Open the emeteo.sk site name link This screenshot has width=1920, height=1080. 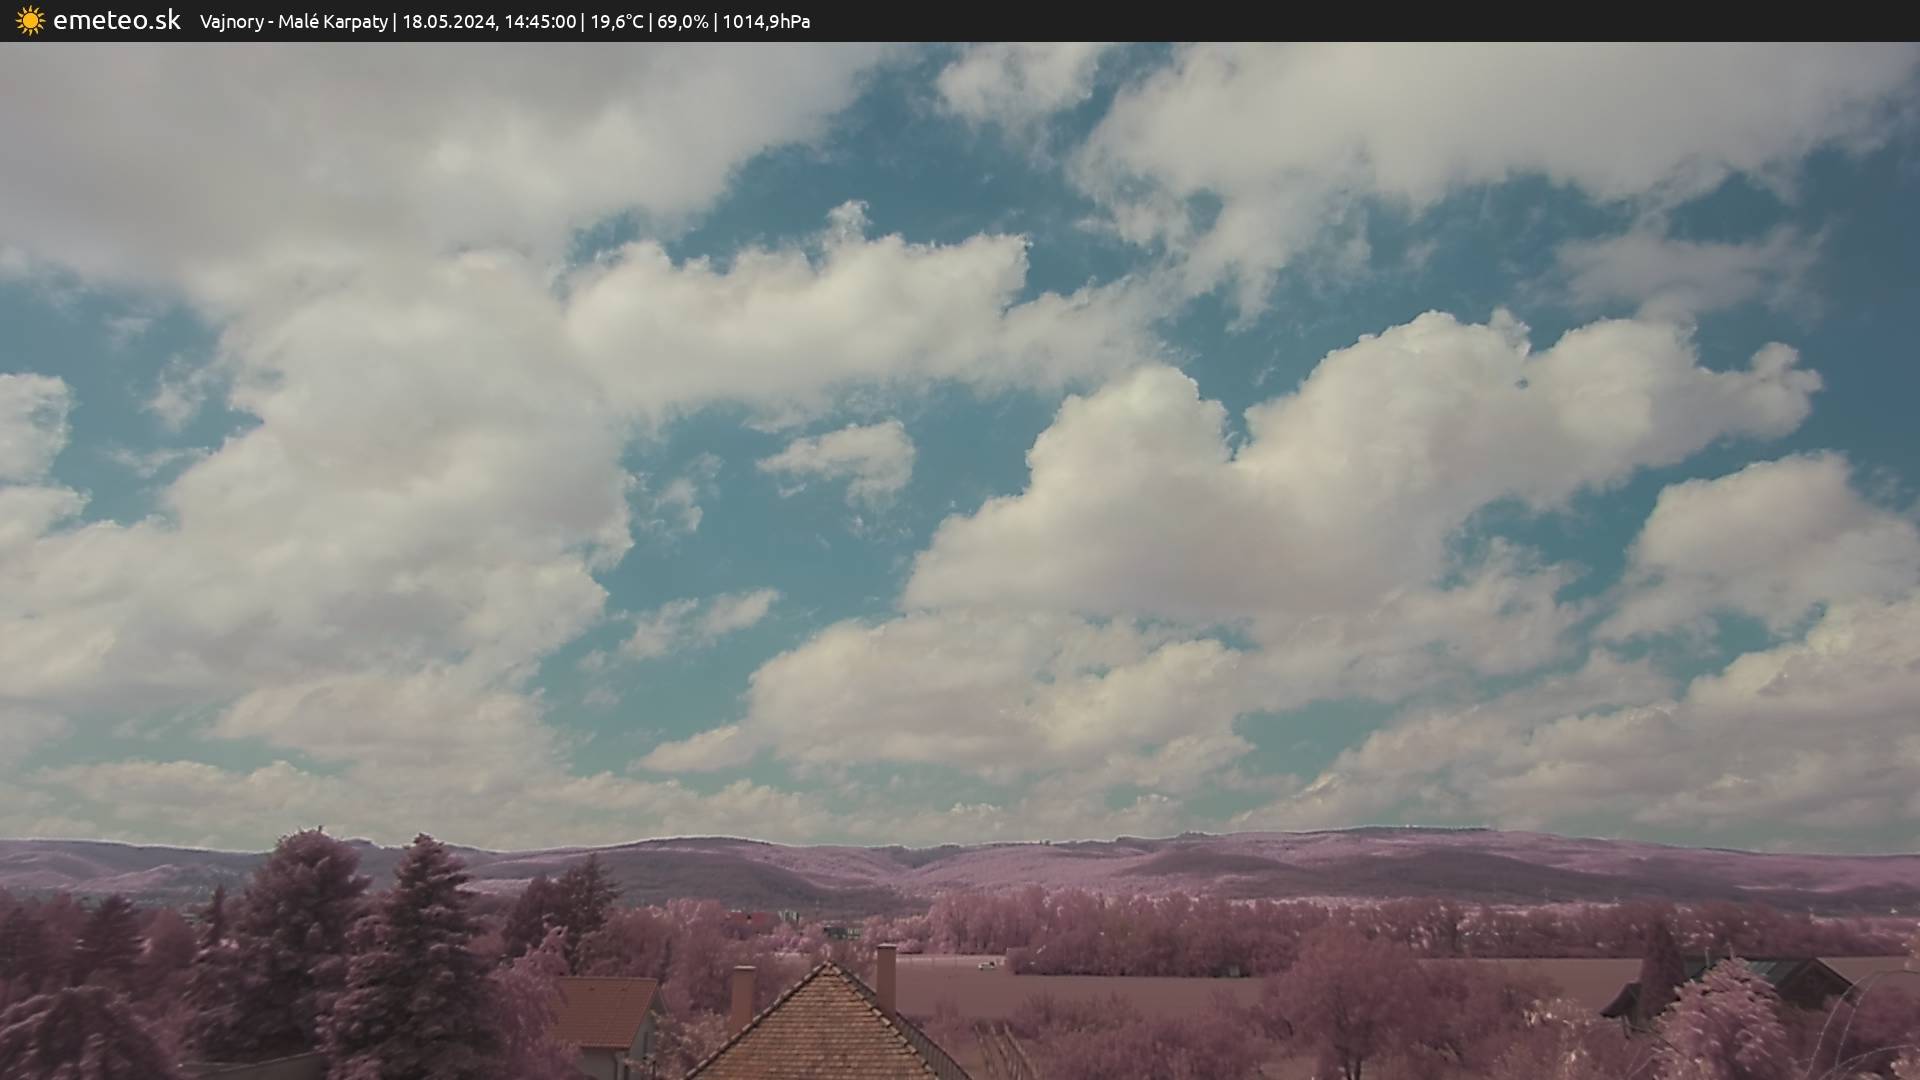[116, 21]
